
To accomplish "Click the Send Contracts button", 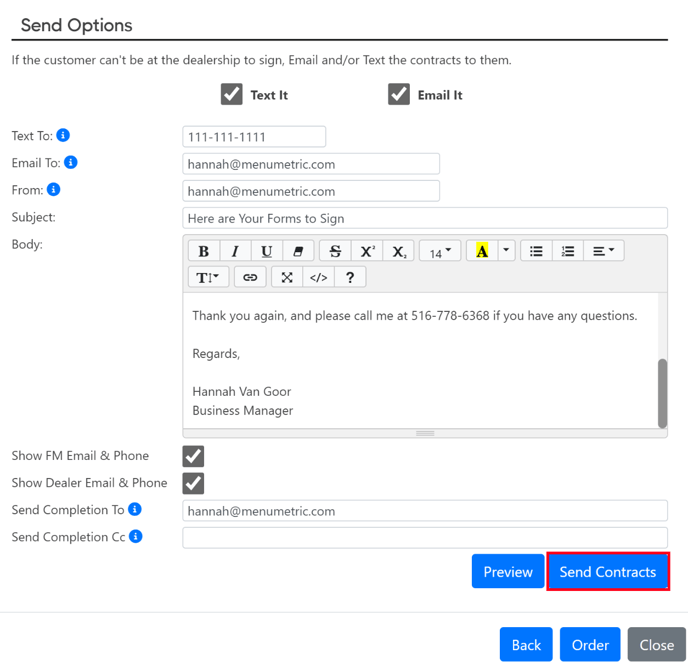I will tap(608, 571).
